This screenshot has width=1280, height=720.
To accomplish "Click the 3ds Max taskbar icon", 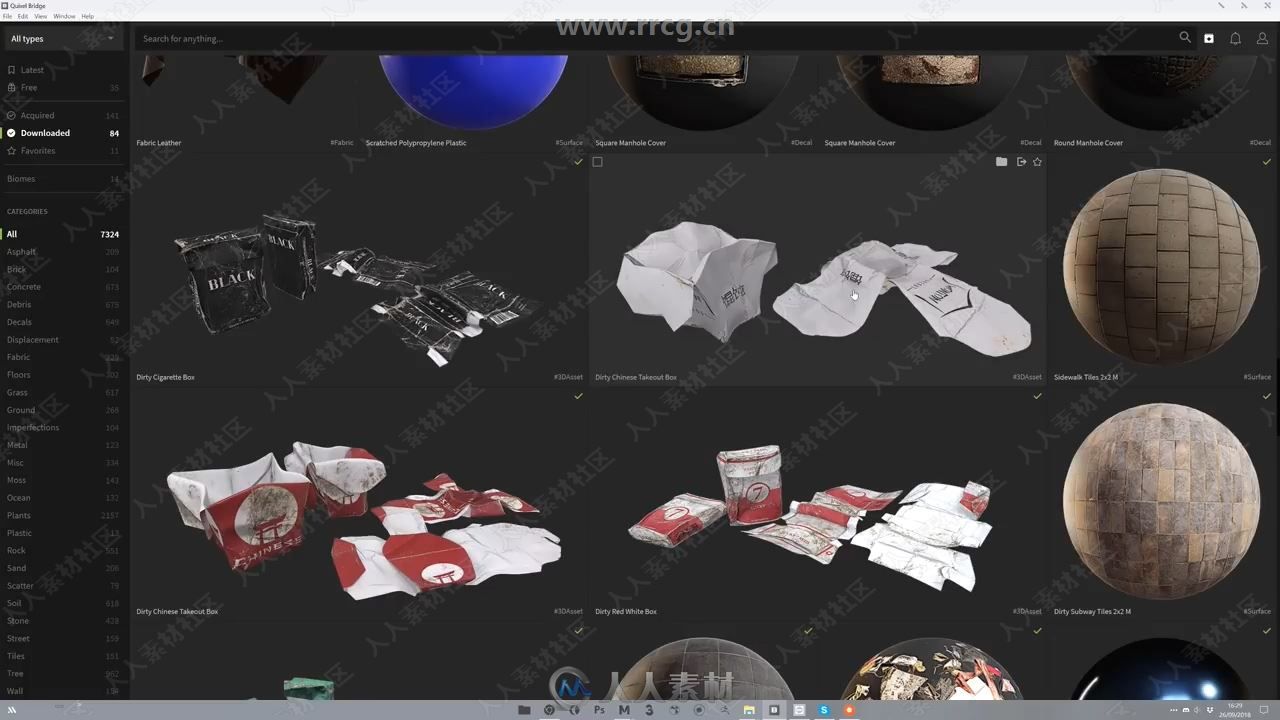I will coord(649,710).
